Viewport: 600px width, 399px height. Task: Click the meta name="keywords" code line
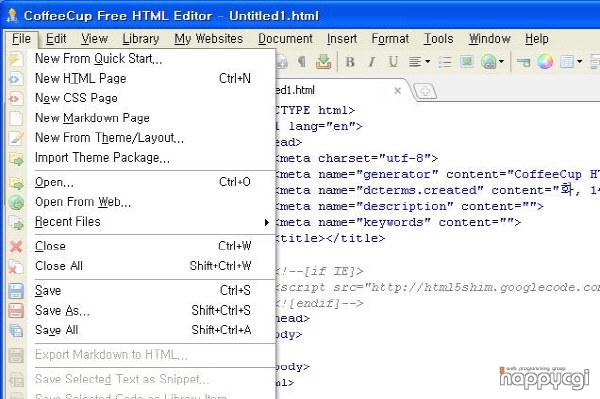[x=398, y=223]
